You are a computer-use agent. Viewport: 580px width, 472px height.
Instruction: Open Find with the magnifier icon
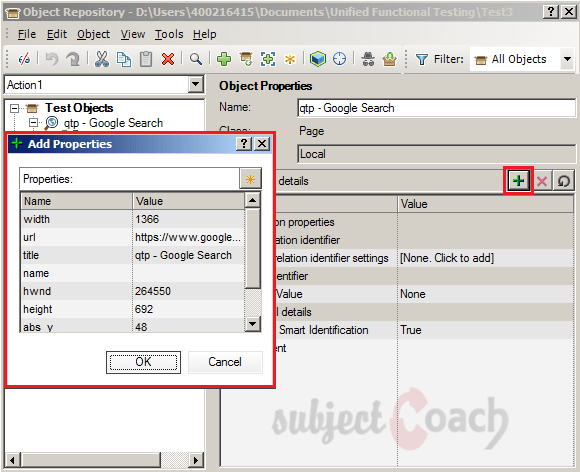pos(195,59)
